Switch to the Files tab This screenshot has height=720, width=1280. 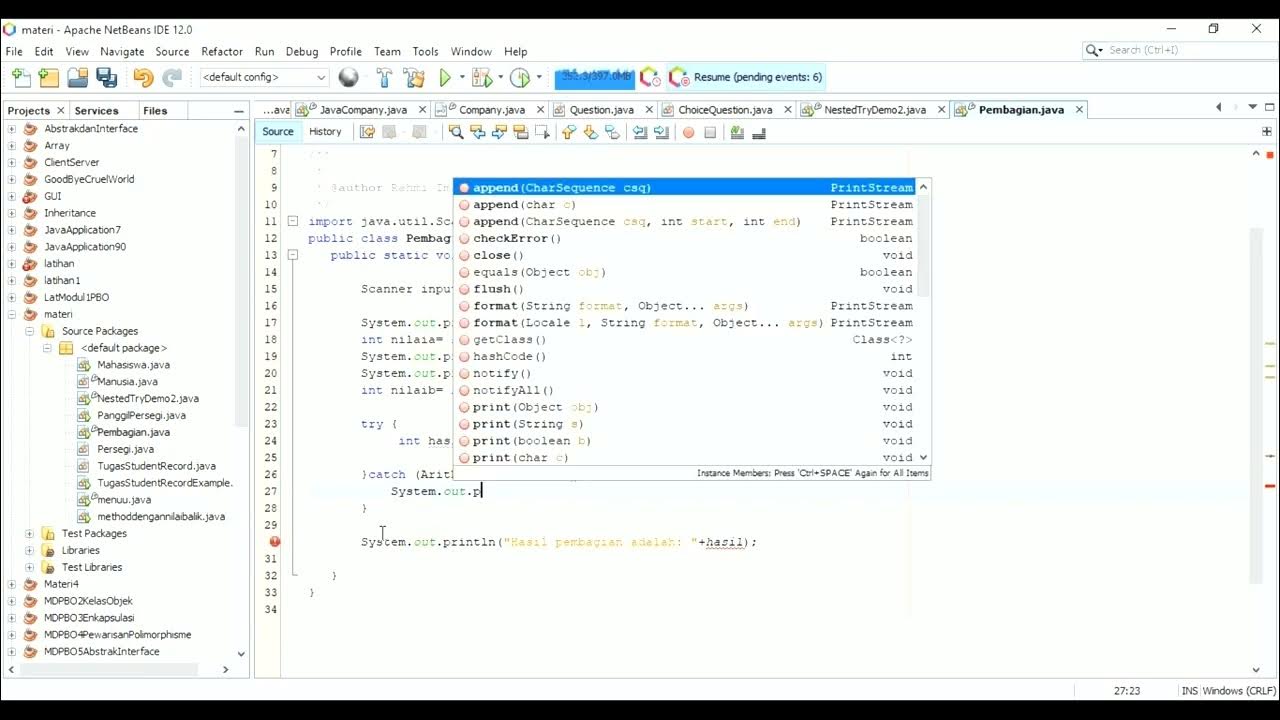pos(155,110)
